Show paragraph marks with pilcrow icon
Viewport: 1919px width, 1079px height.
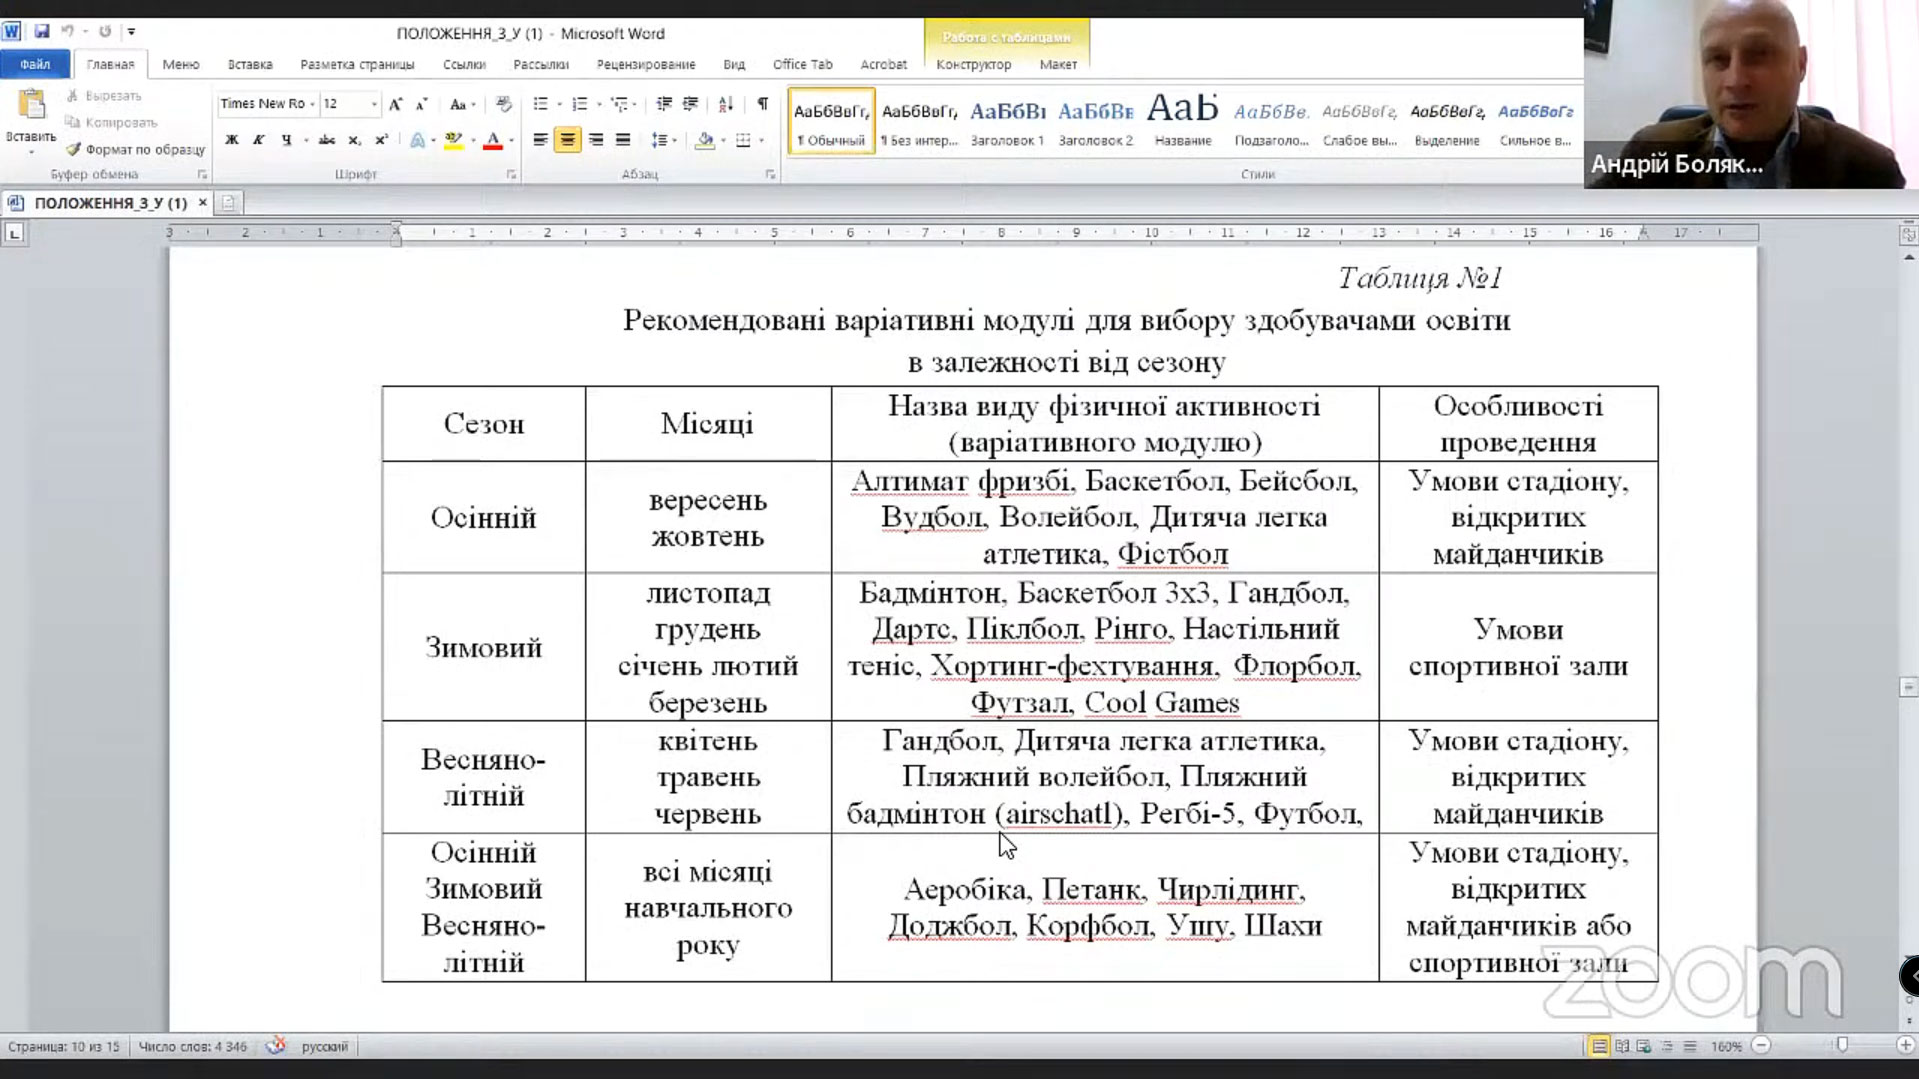[x=763, y=104]
